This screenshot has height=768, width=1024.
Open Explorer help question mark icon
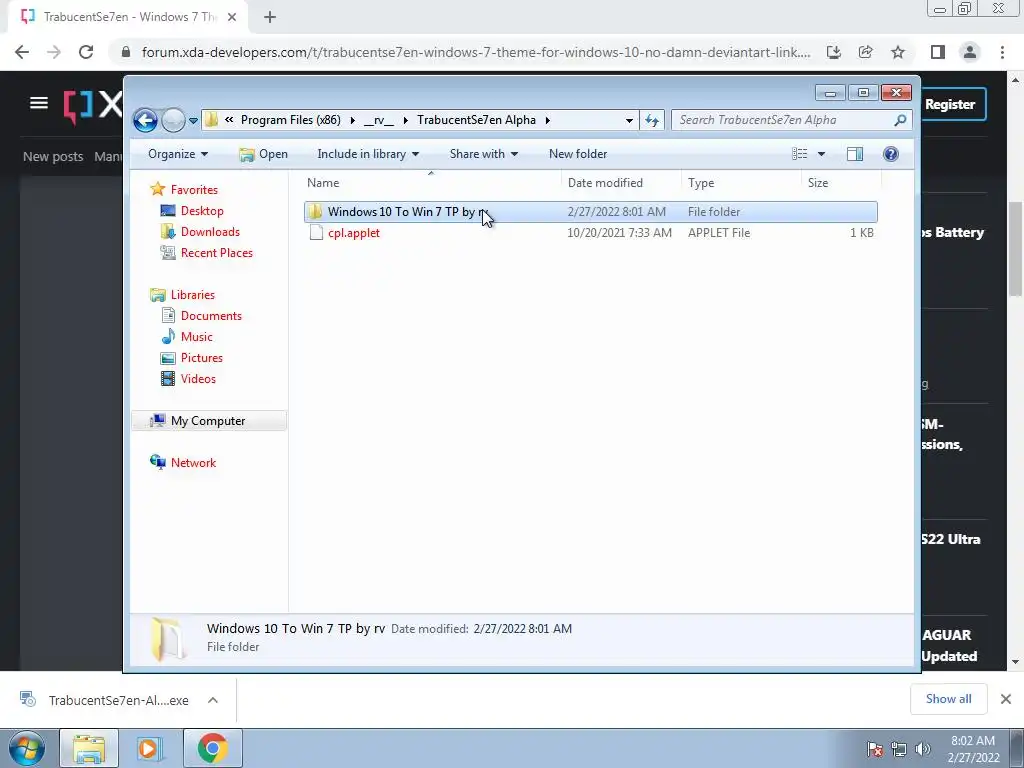tap(891, 154)
